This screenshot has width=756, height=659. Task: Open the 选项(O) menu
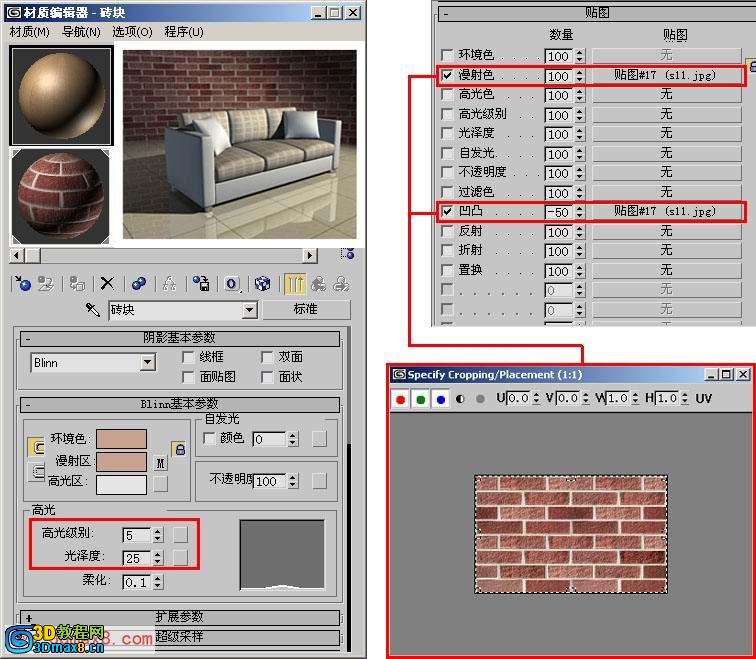tap(132, 32)
